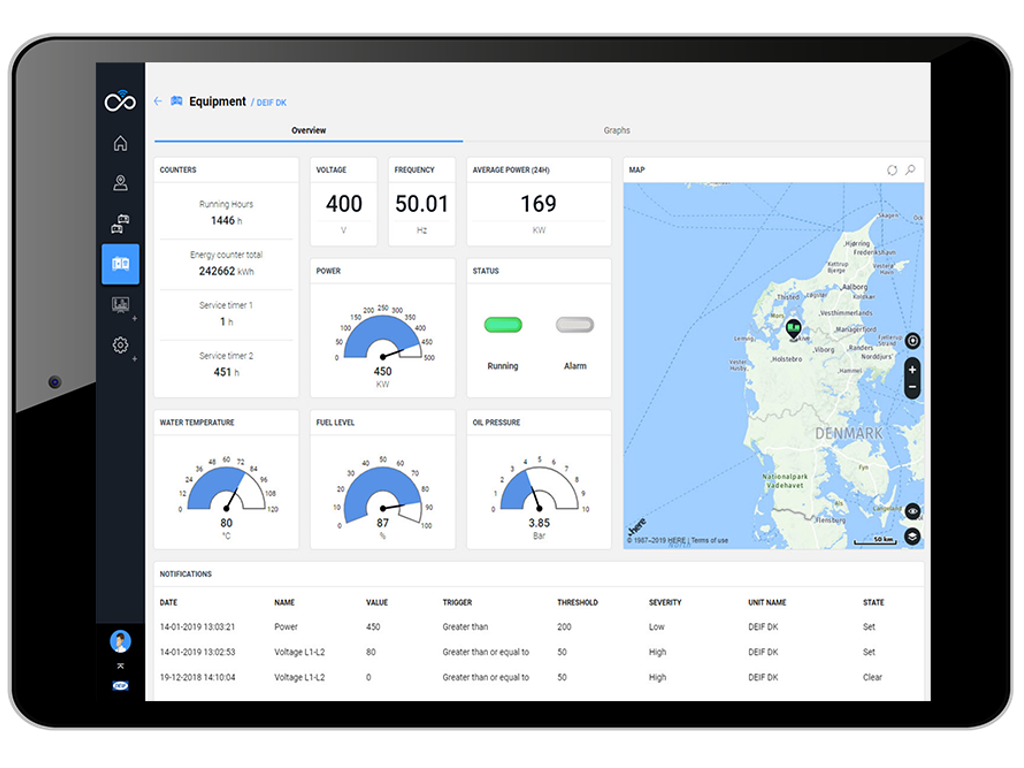Open the Terms of use link on the map
Image resolution: width=1024 pixels, height=768 pixels.
(x=709, y=541)
